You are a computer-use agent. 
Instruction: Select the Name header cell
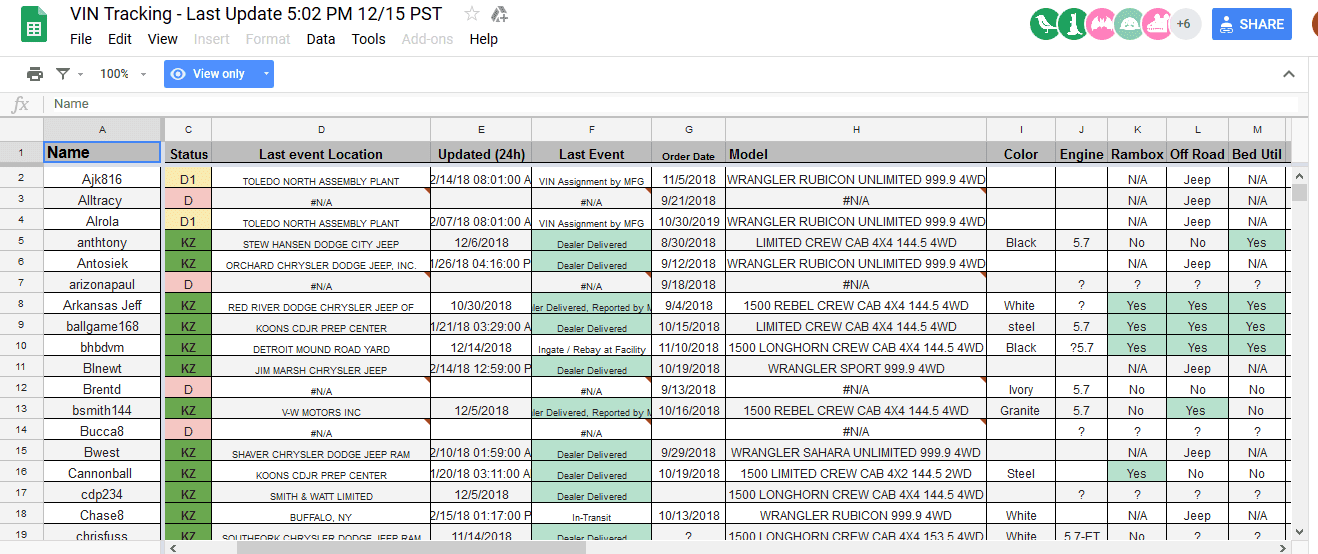tap(102, 153)
